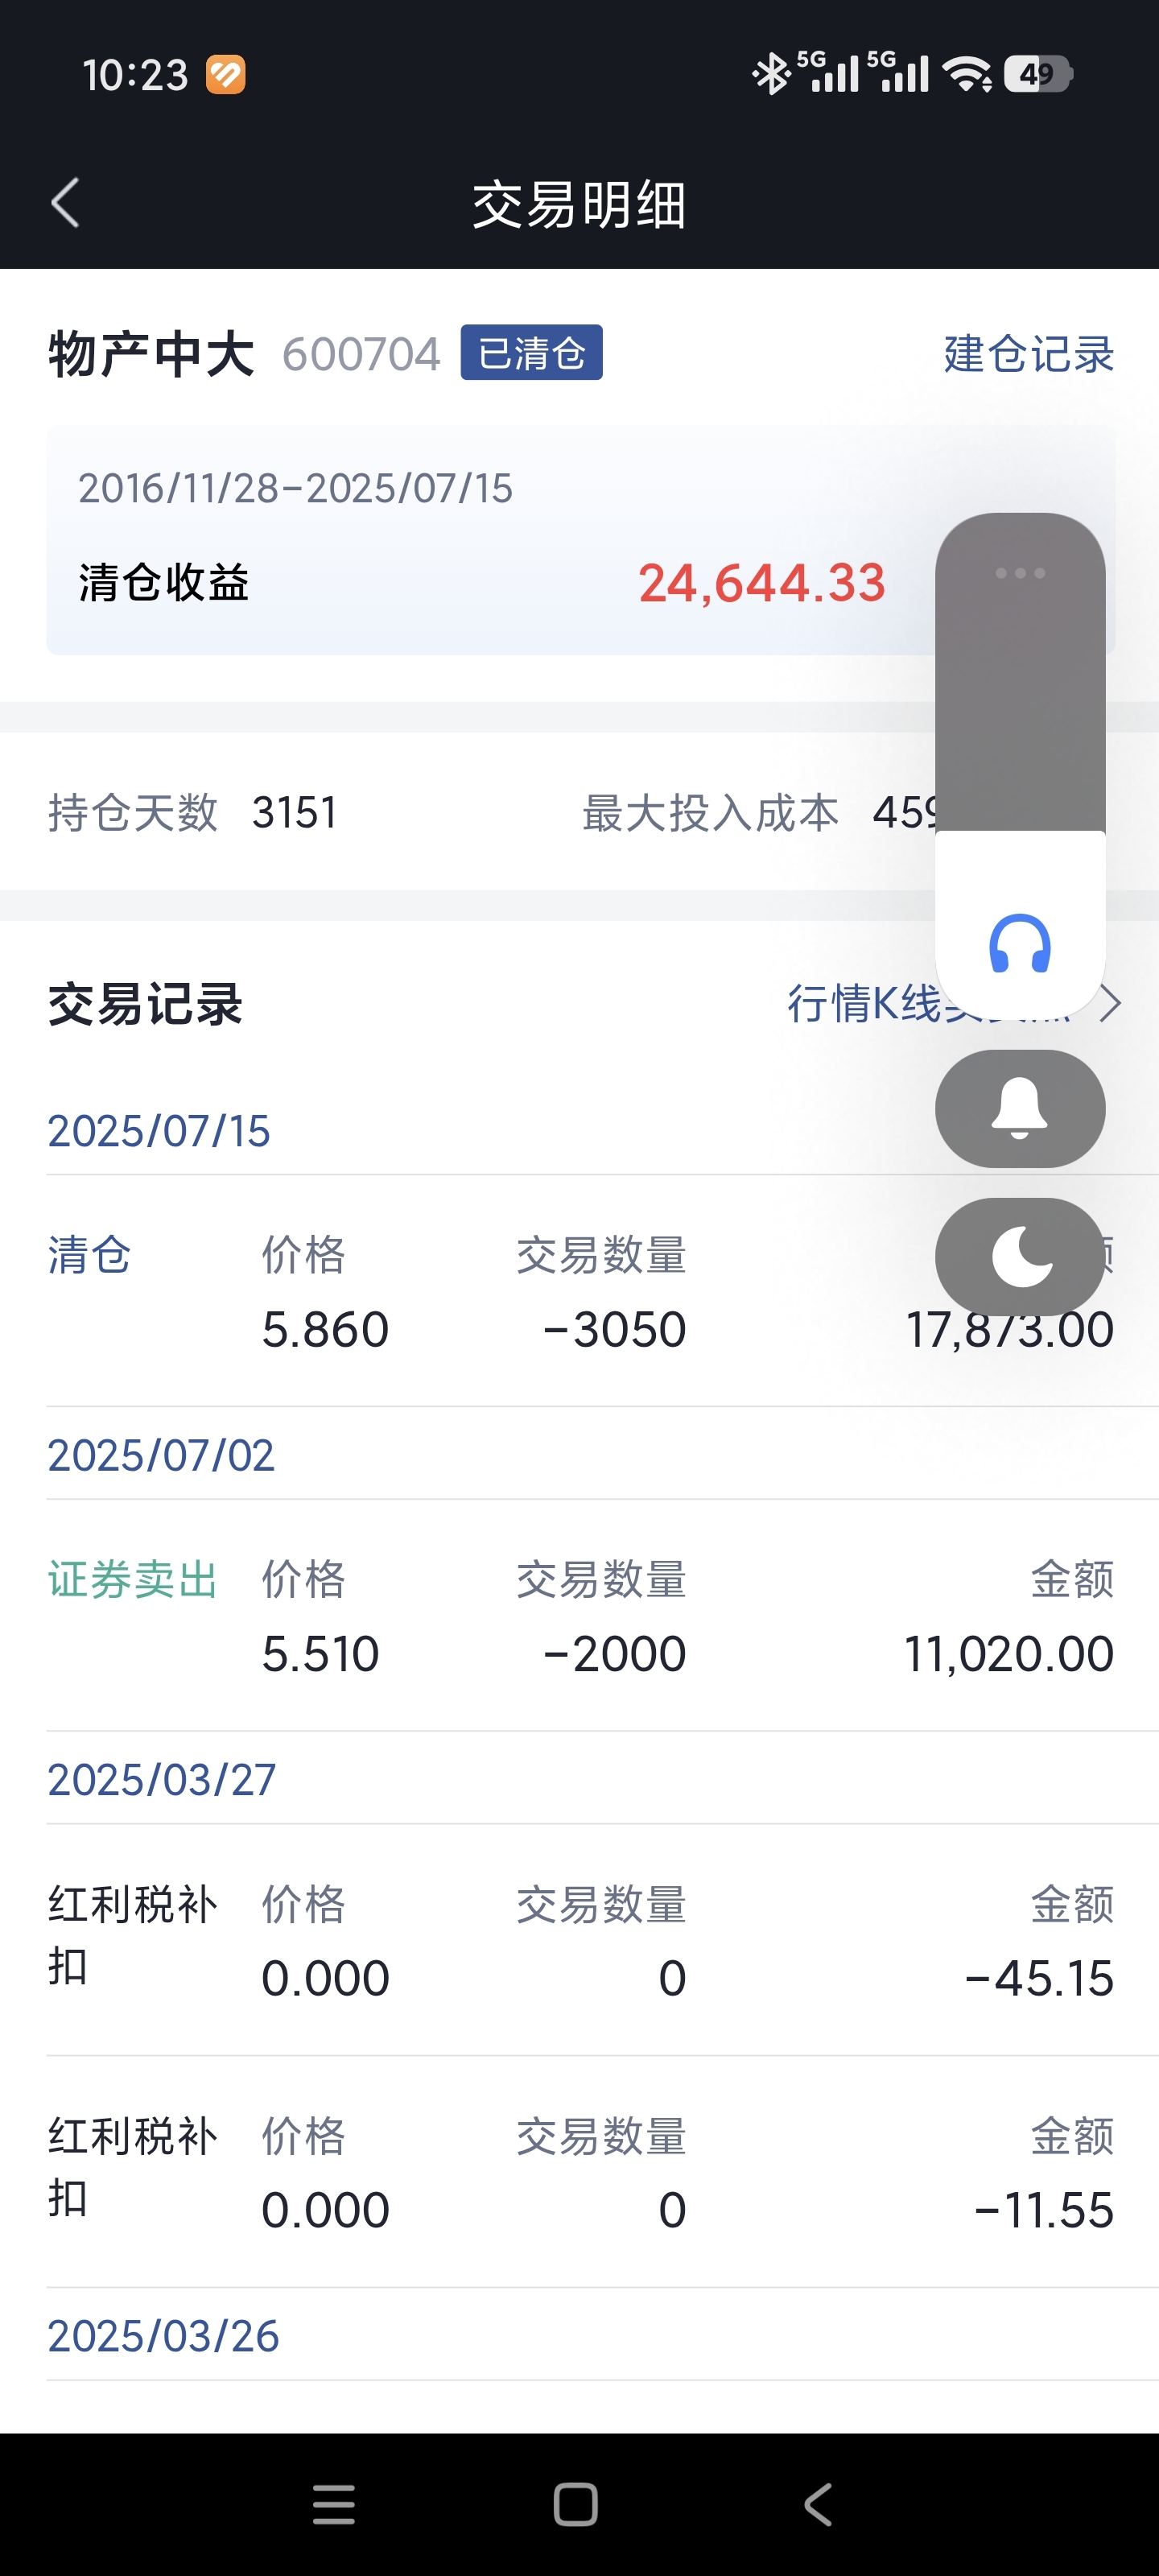
Task: Select the 2025/07/15 date entry
Action: [x=159, y=1131]
